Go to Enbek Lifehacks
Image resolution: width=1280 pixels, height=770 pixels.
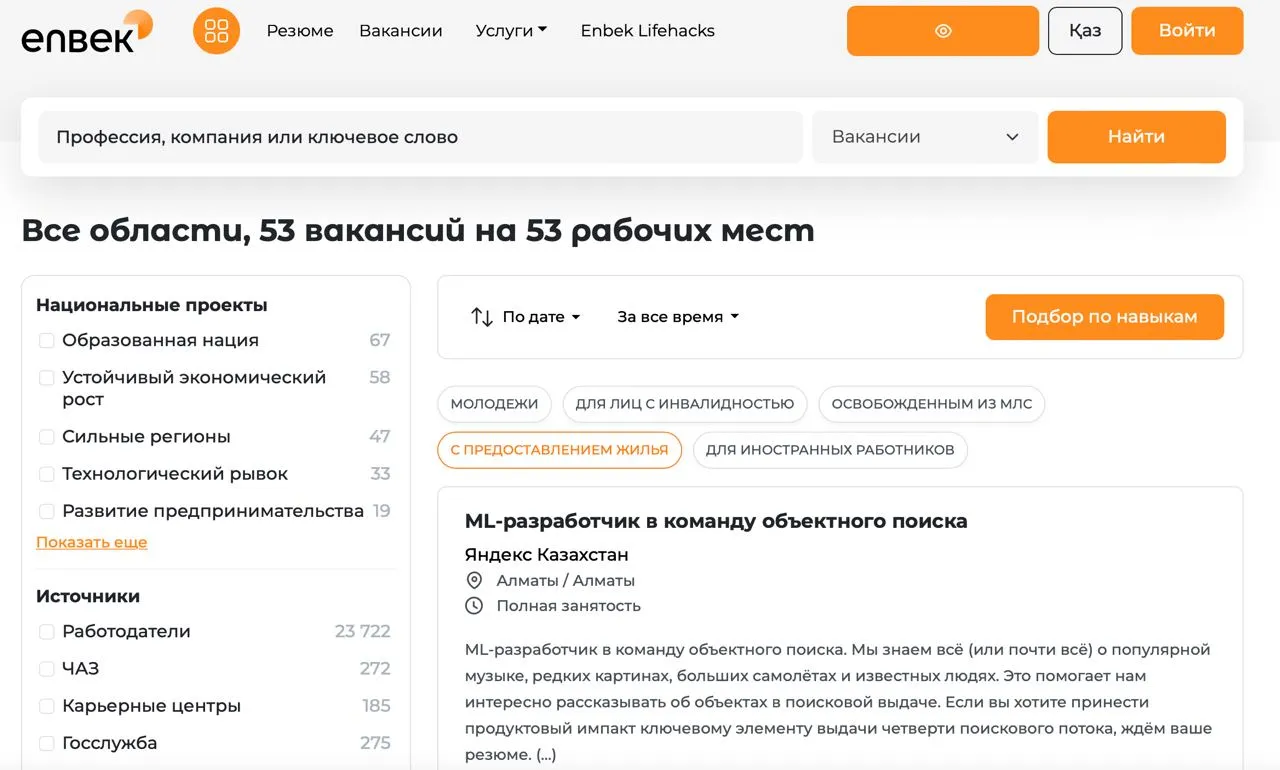click(x=647, y=31)
